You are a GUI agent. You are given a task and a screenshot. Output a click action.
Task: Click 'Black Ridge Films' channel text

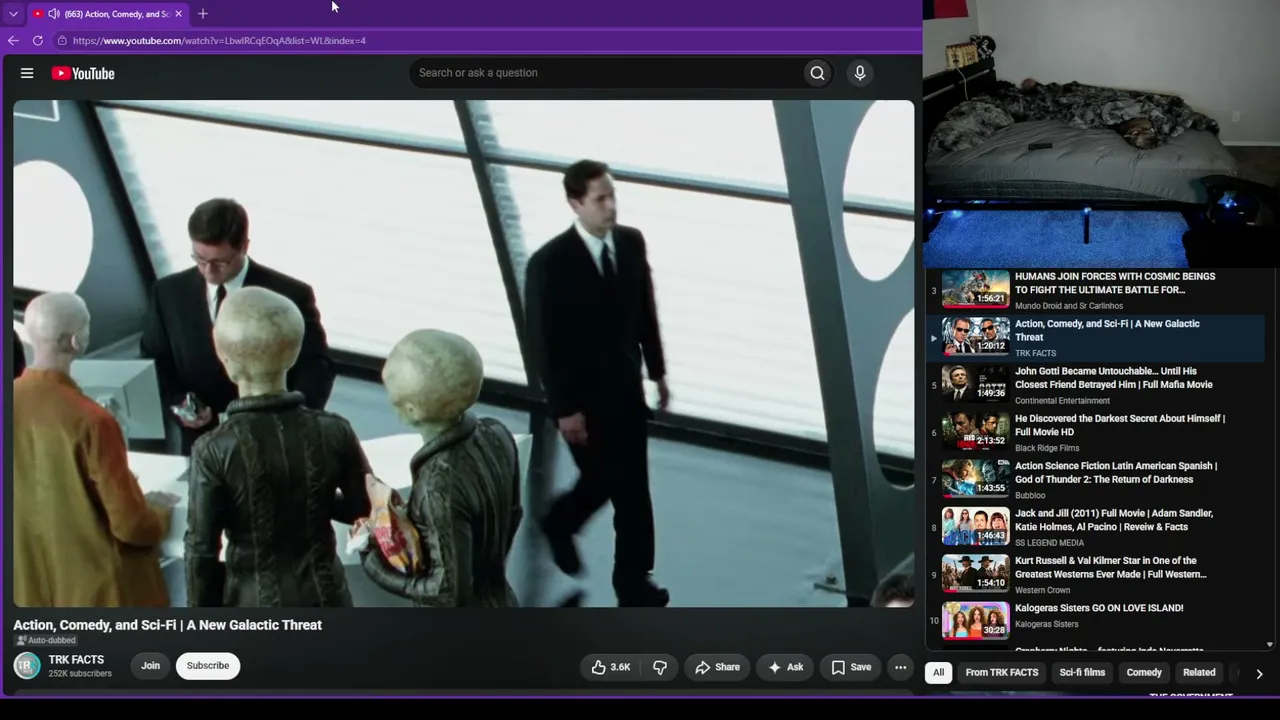(x=1047, y=448)
